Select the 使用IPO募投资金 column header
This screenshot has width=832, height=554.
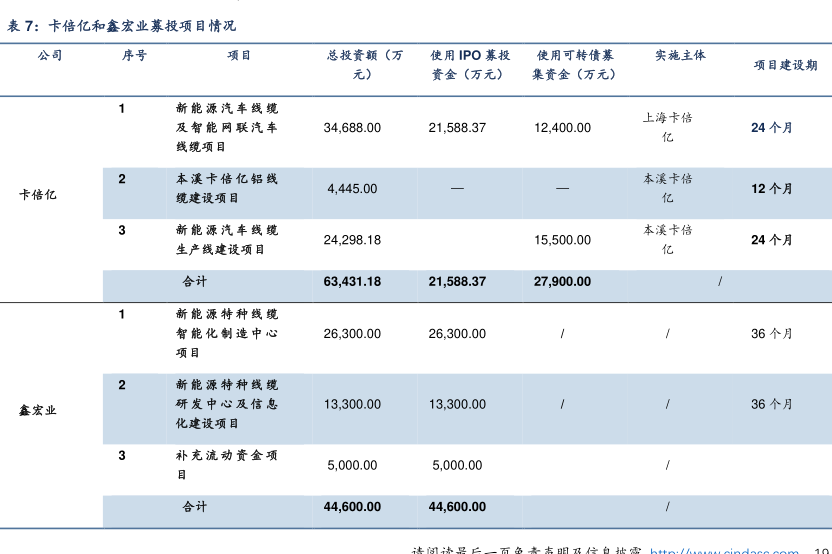point(469,65)
